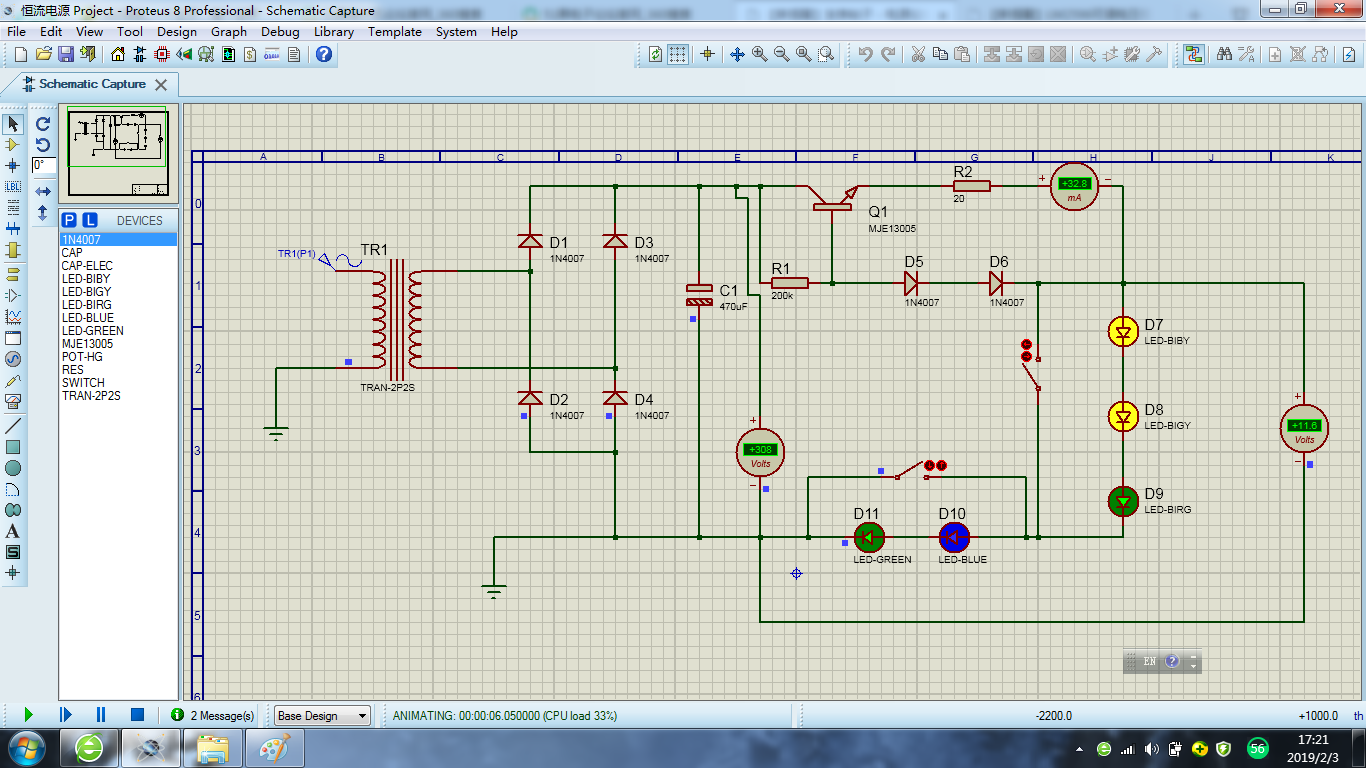
Task: Choose the Selection Mode arrow tool
Action: (x=13, y=124)
